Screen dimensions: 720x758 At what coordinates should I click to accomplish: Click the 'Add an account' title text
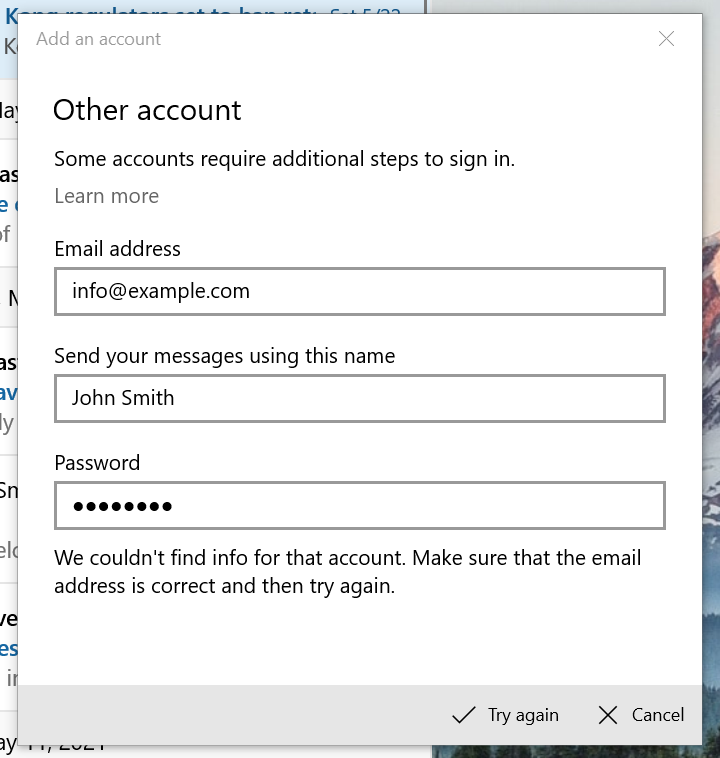click(99, 39)
